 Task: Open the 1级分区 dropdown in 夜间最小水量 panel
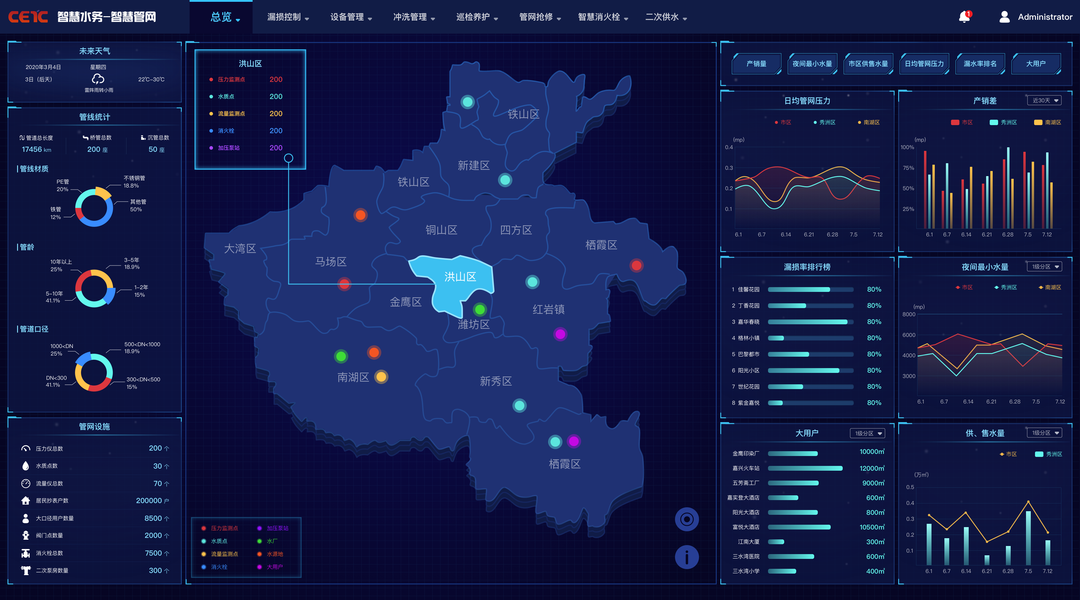pyautogui.click(x=1044, y=267)
